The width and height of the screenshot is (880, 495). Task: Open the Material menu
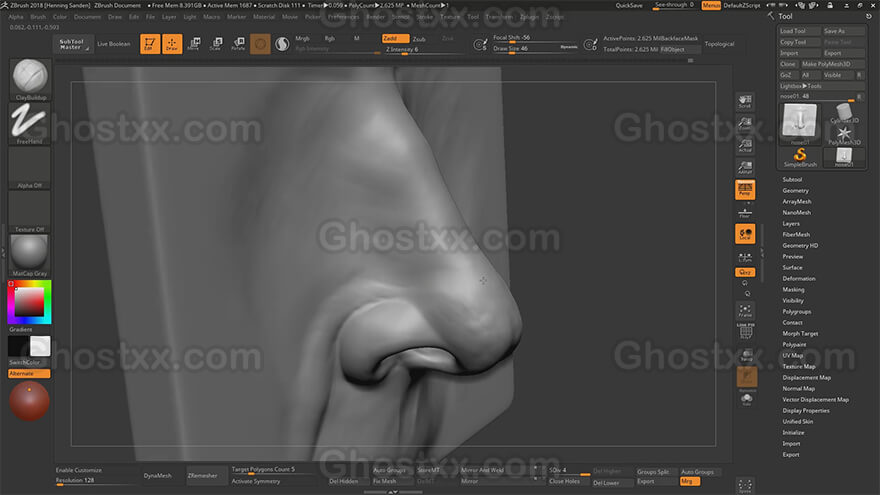(x=264, y=17)
